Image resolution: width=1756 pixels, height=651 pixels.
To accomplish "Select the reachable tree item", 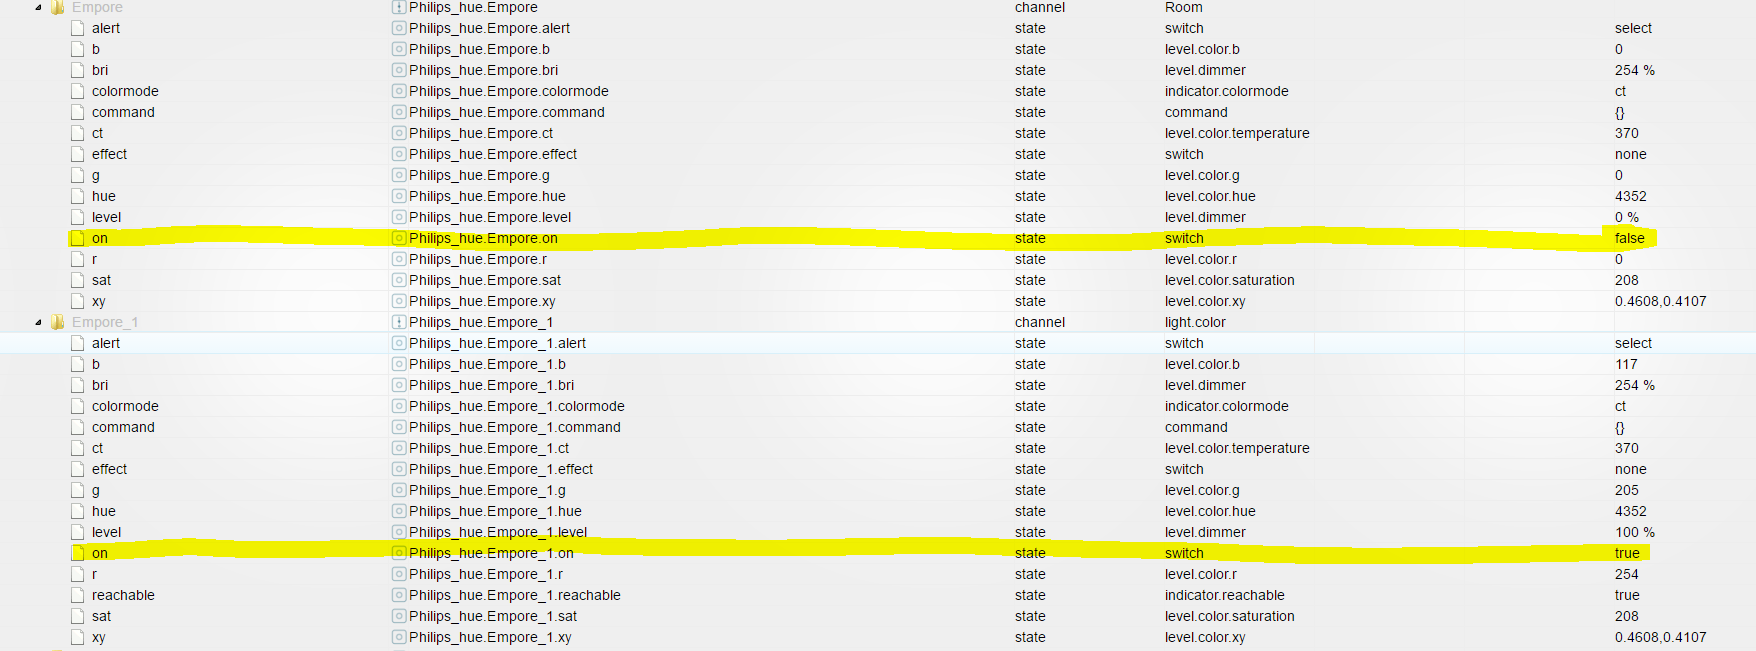I will 123,595.
